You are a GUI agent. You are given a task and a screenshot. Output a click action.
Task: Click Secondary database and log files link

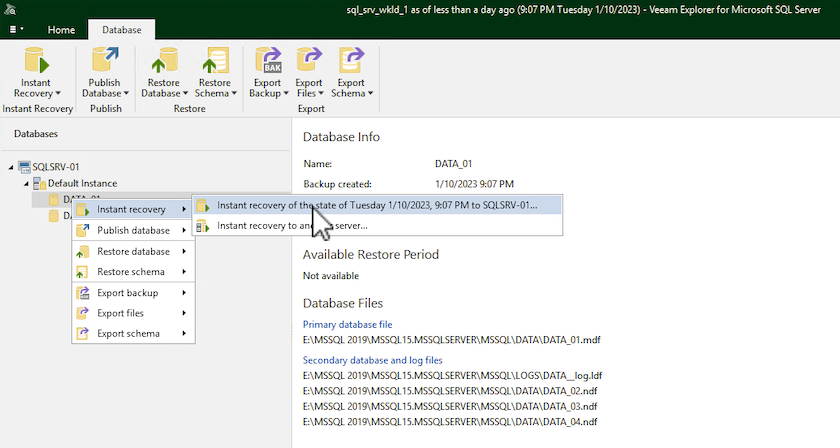(372, 360)
